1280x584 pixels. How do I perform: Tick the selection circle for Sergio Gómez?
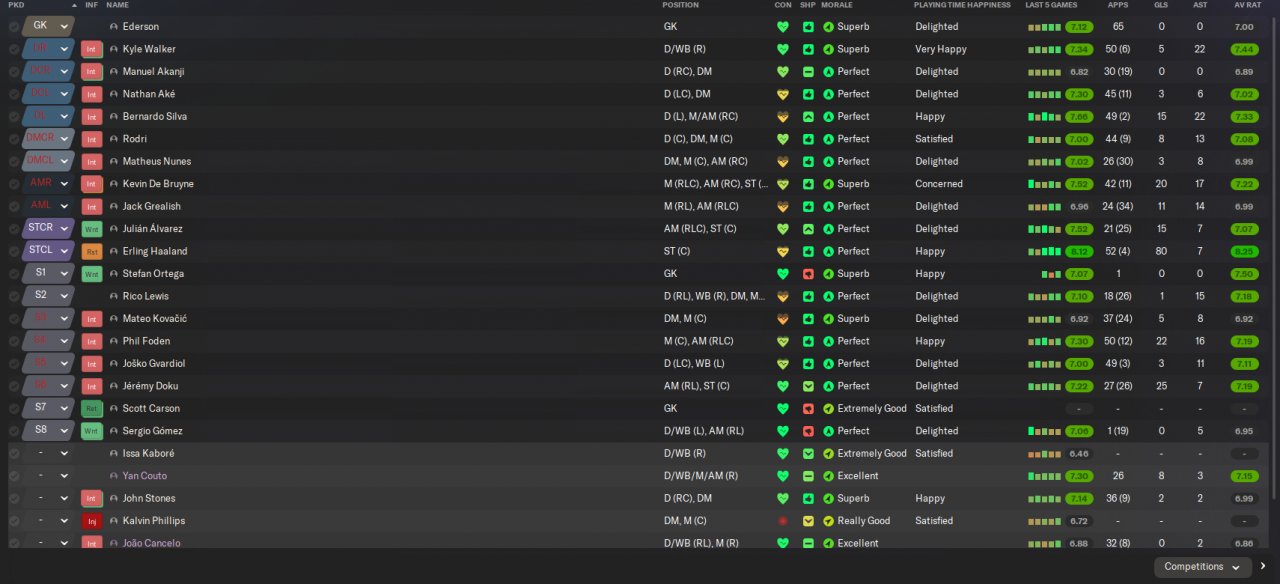pyautogui.click(x=14, y=431)
